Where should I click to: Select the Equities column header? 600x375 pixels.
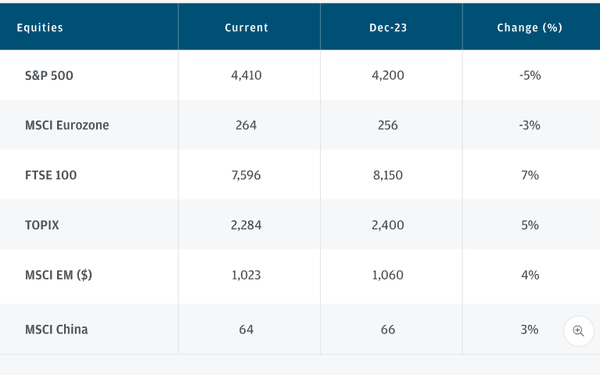pyautogui.click(x=40, y=28)
